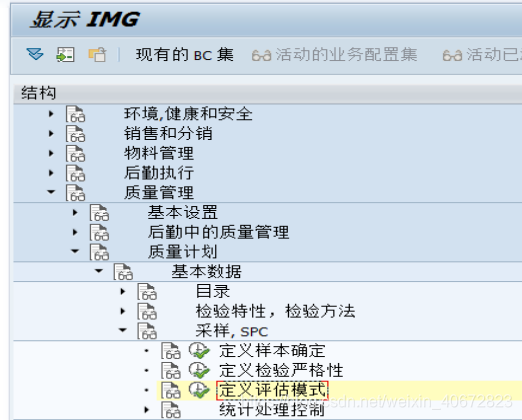
Task: Select the highlighted 定义评估模式 entry
Action: 272,390
